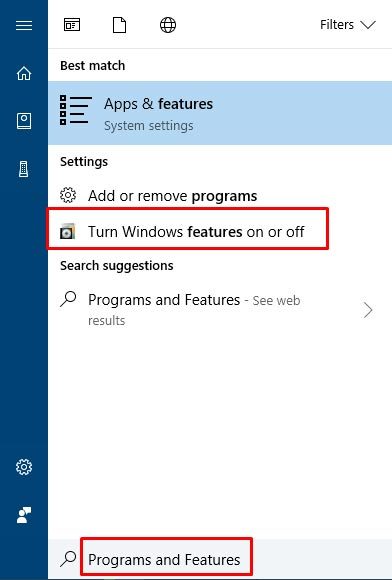Viewport: 392px width, 580px height.
Task: Focus the Programs and Features search field
Action: click(x=166, y=559)
